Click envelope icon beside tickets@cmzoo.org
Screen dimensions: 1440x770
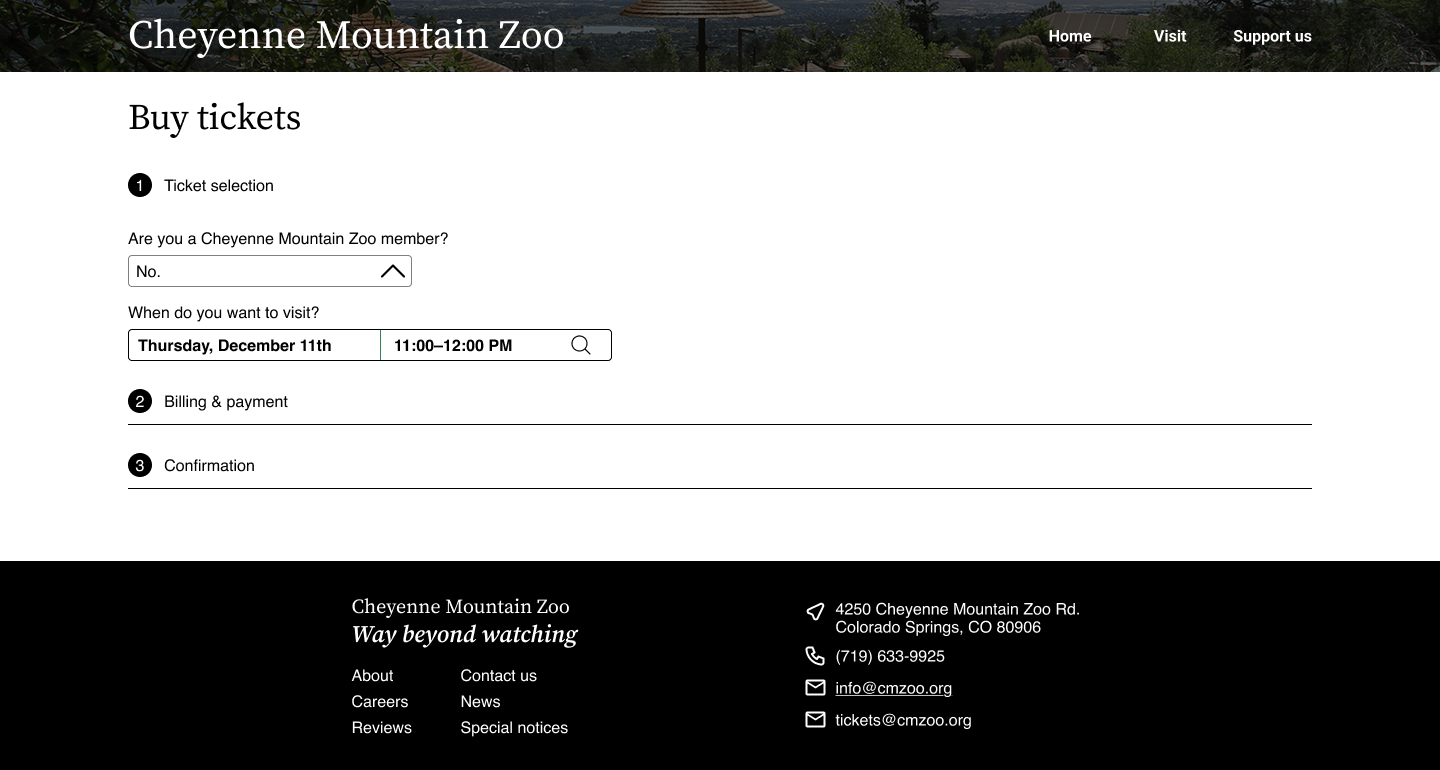(815, 720)
